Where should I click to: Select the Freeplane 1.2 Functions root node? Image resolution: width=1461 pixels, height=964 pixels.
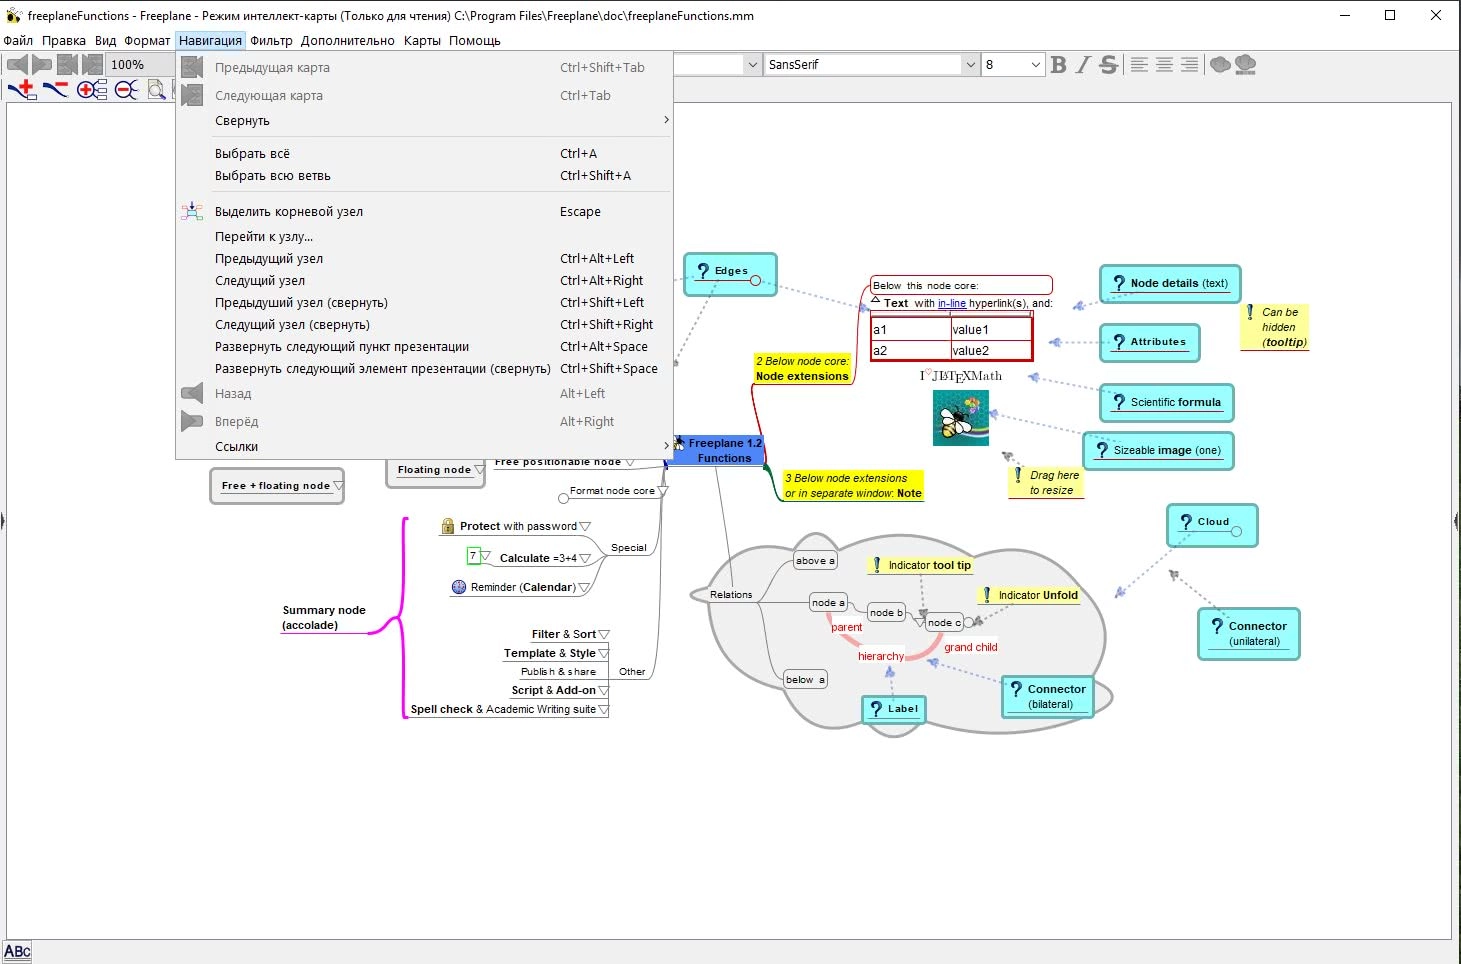[719, 451]
